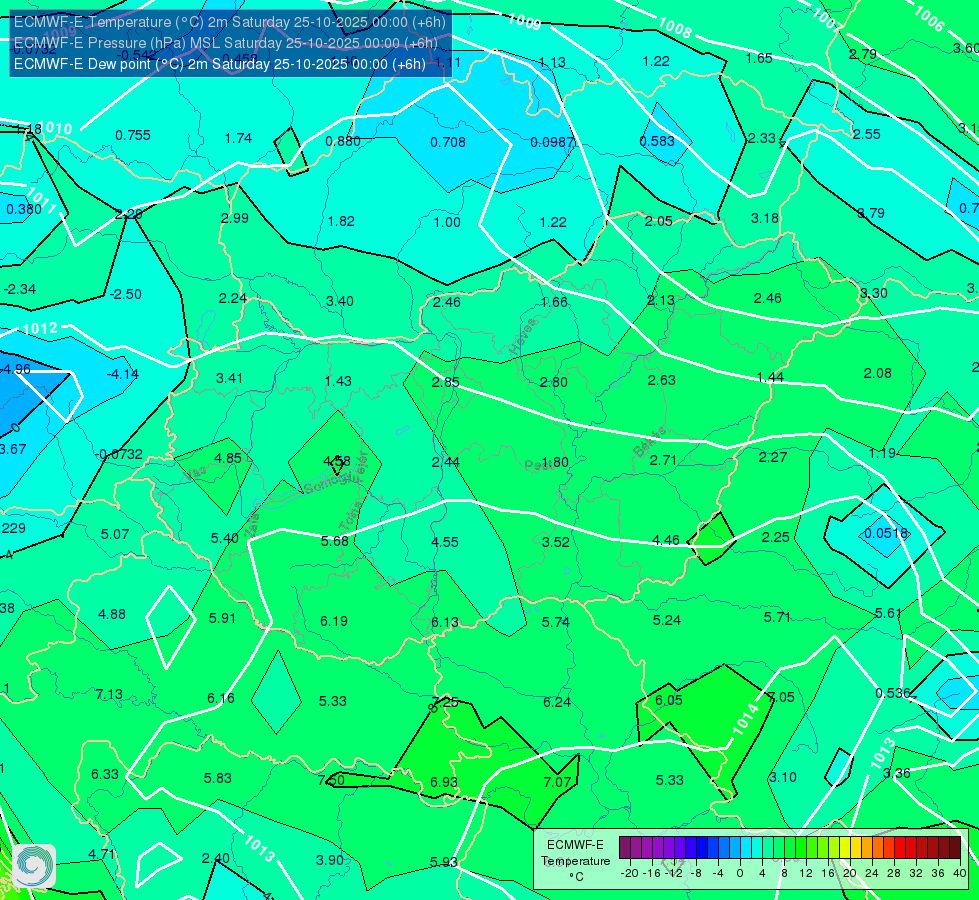Click the dark red 40 legend swatch
The image size is (979, 900).
tap(955, 848)
